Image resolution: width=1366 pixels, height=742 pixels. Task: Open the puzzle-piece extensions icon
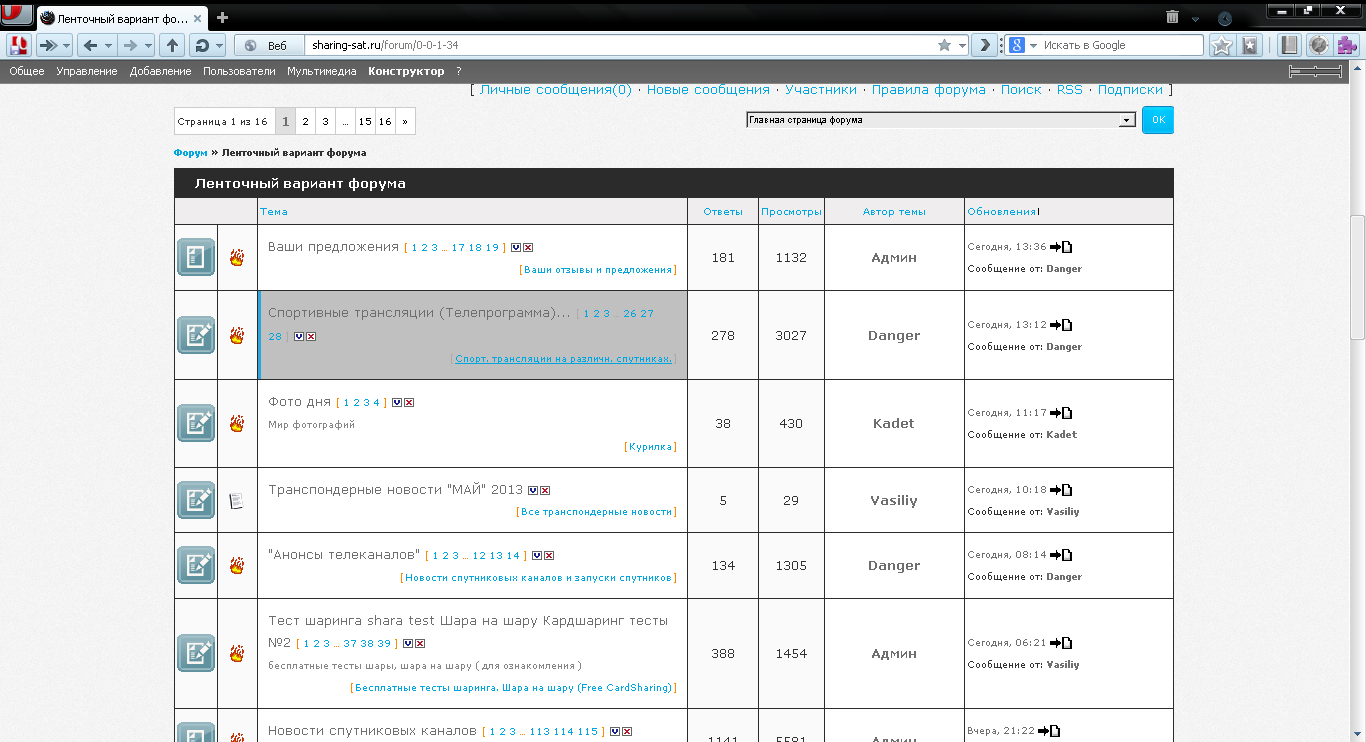[1346, 45]
